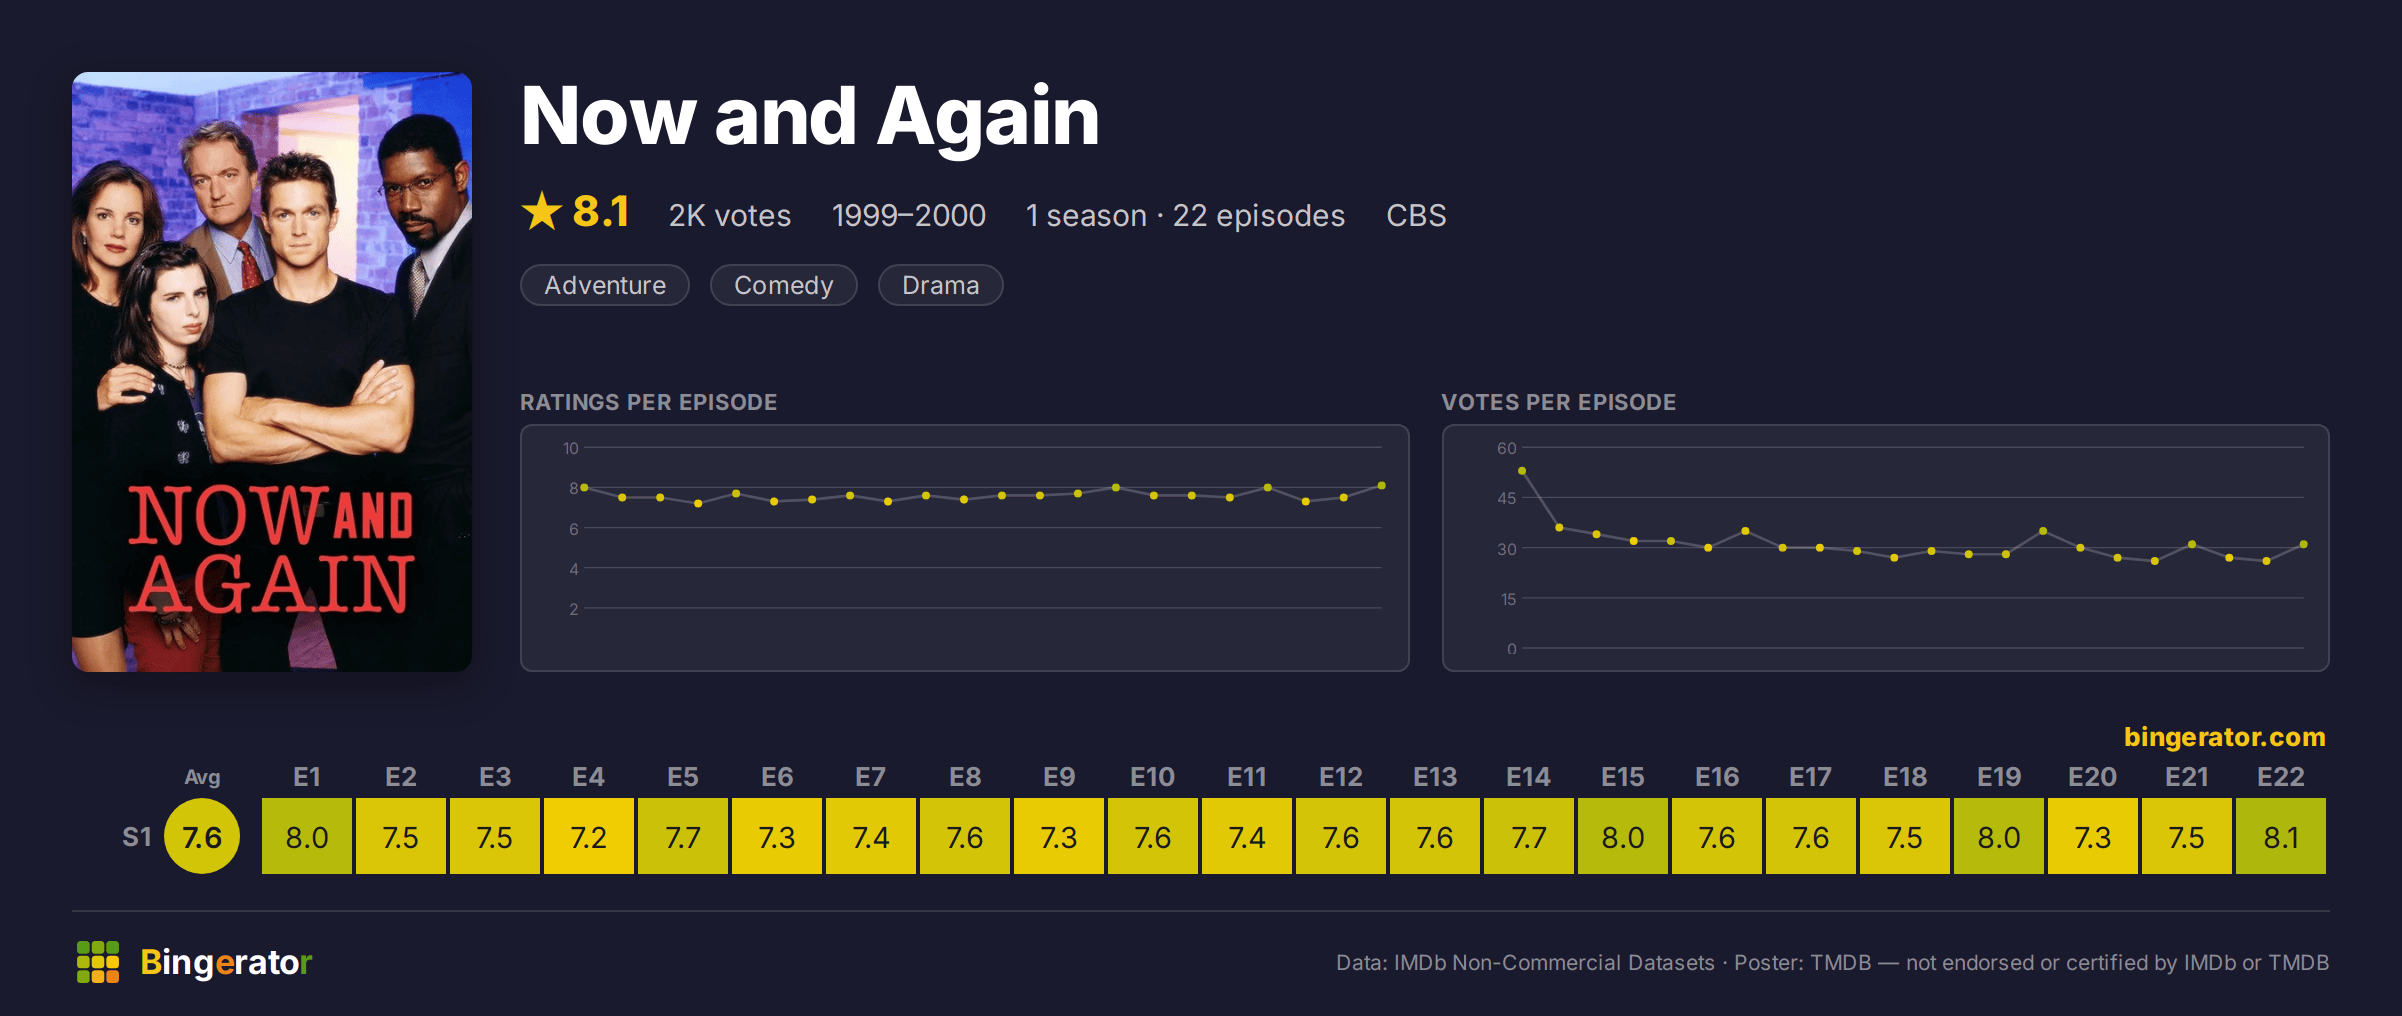
Task: Click the CBS network label
Action: tap(1416, 215)
